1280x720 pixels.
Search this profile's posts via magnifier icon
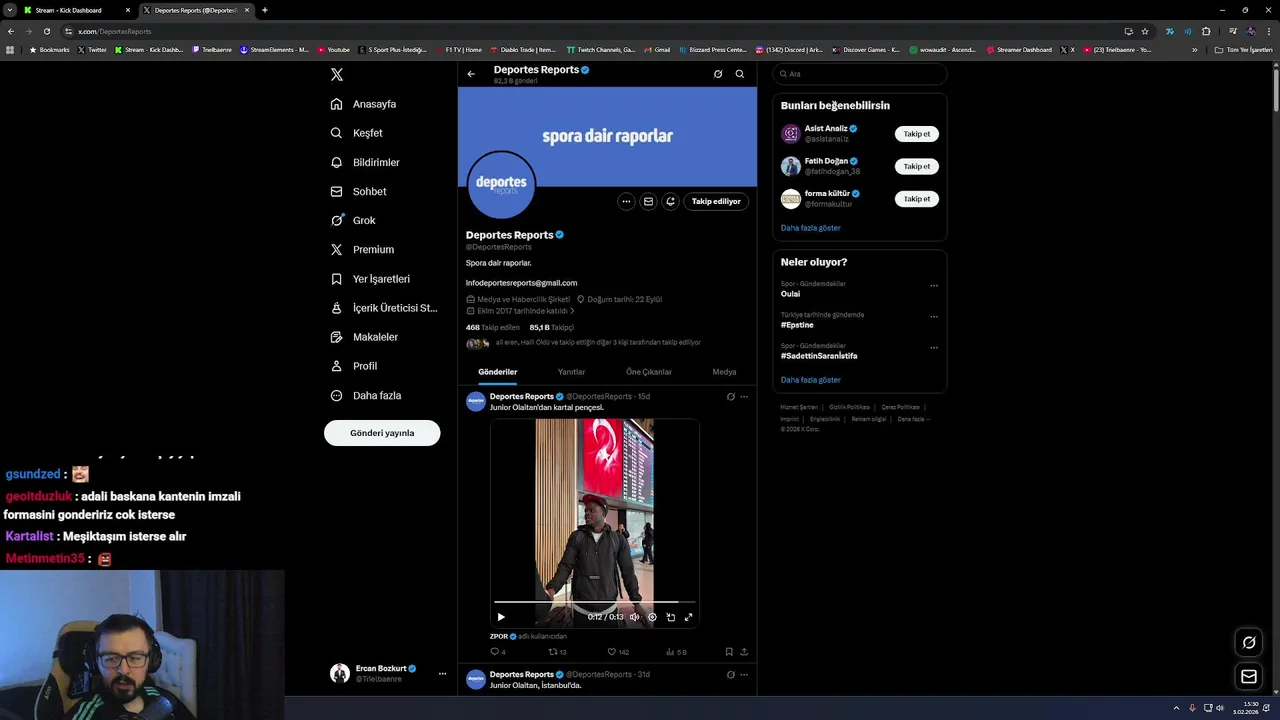coord(740,74)
